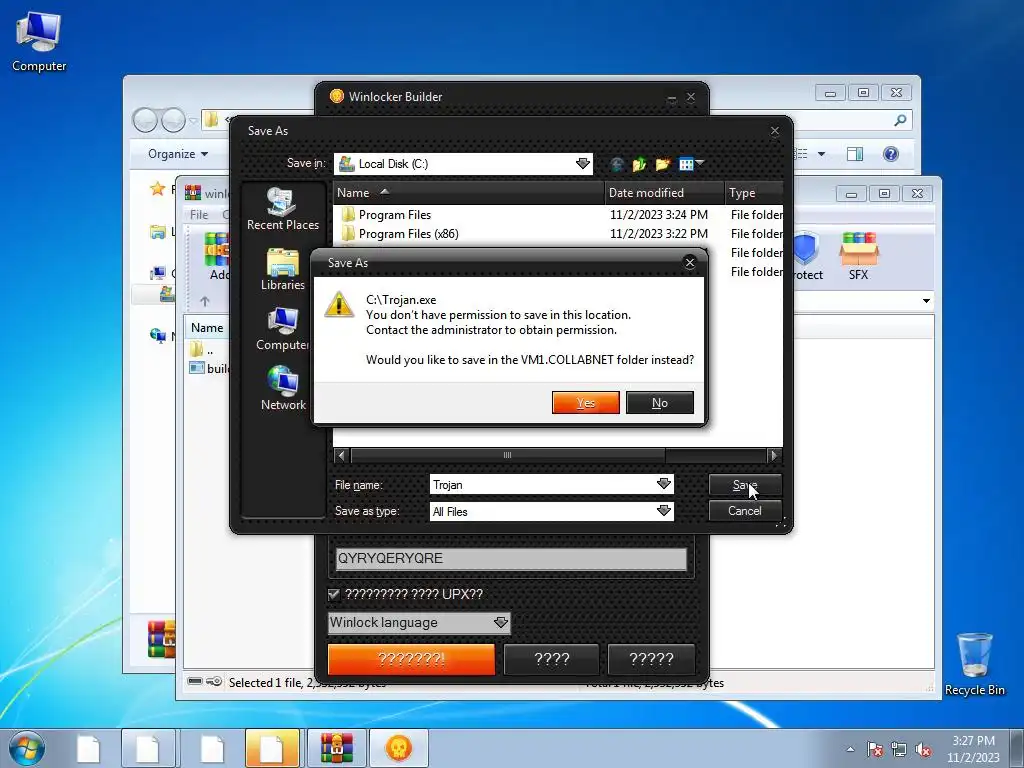Expand the Save as type dropdown
Viewport: 1024px width, 768px height.
click(664, 511)
